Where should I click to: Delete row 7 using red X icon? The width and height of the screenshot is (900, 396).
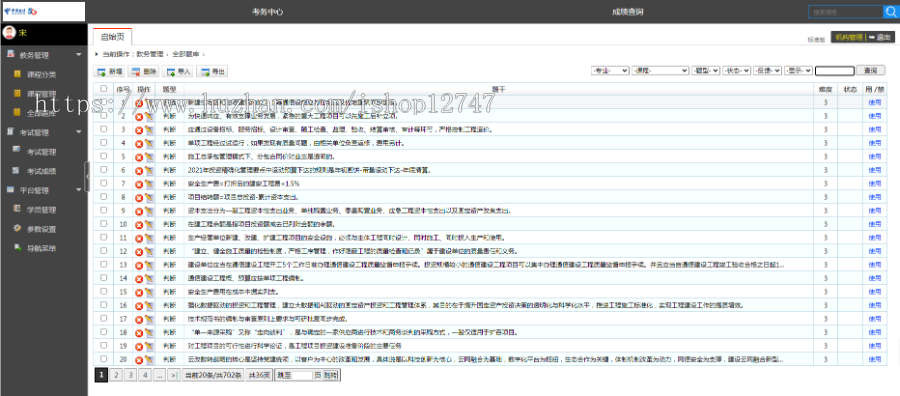pos(138,184)
